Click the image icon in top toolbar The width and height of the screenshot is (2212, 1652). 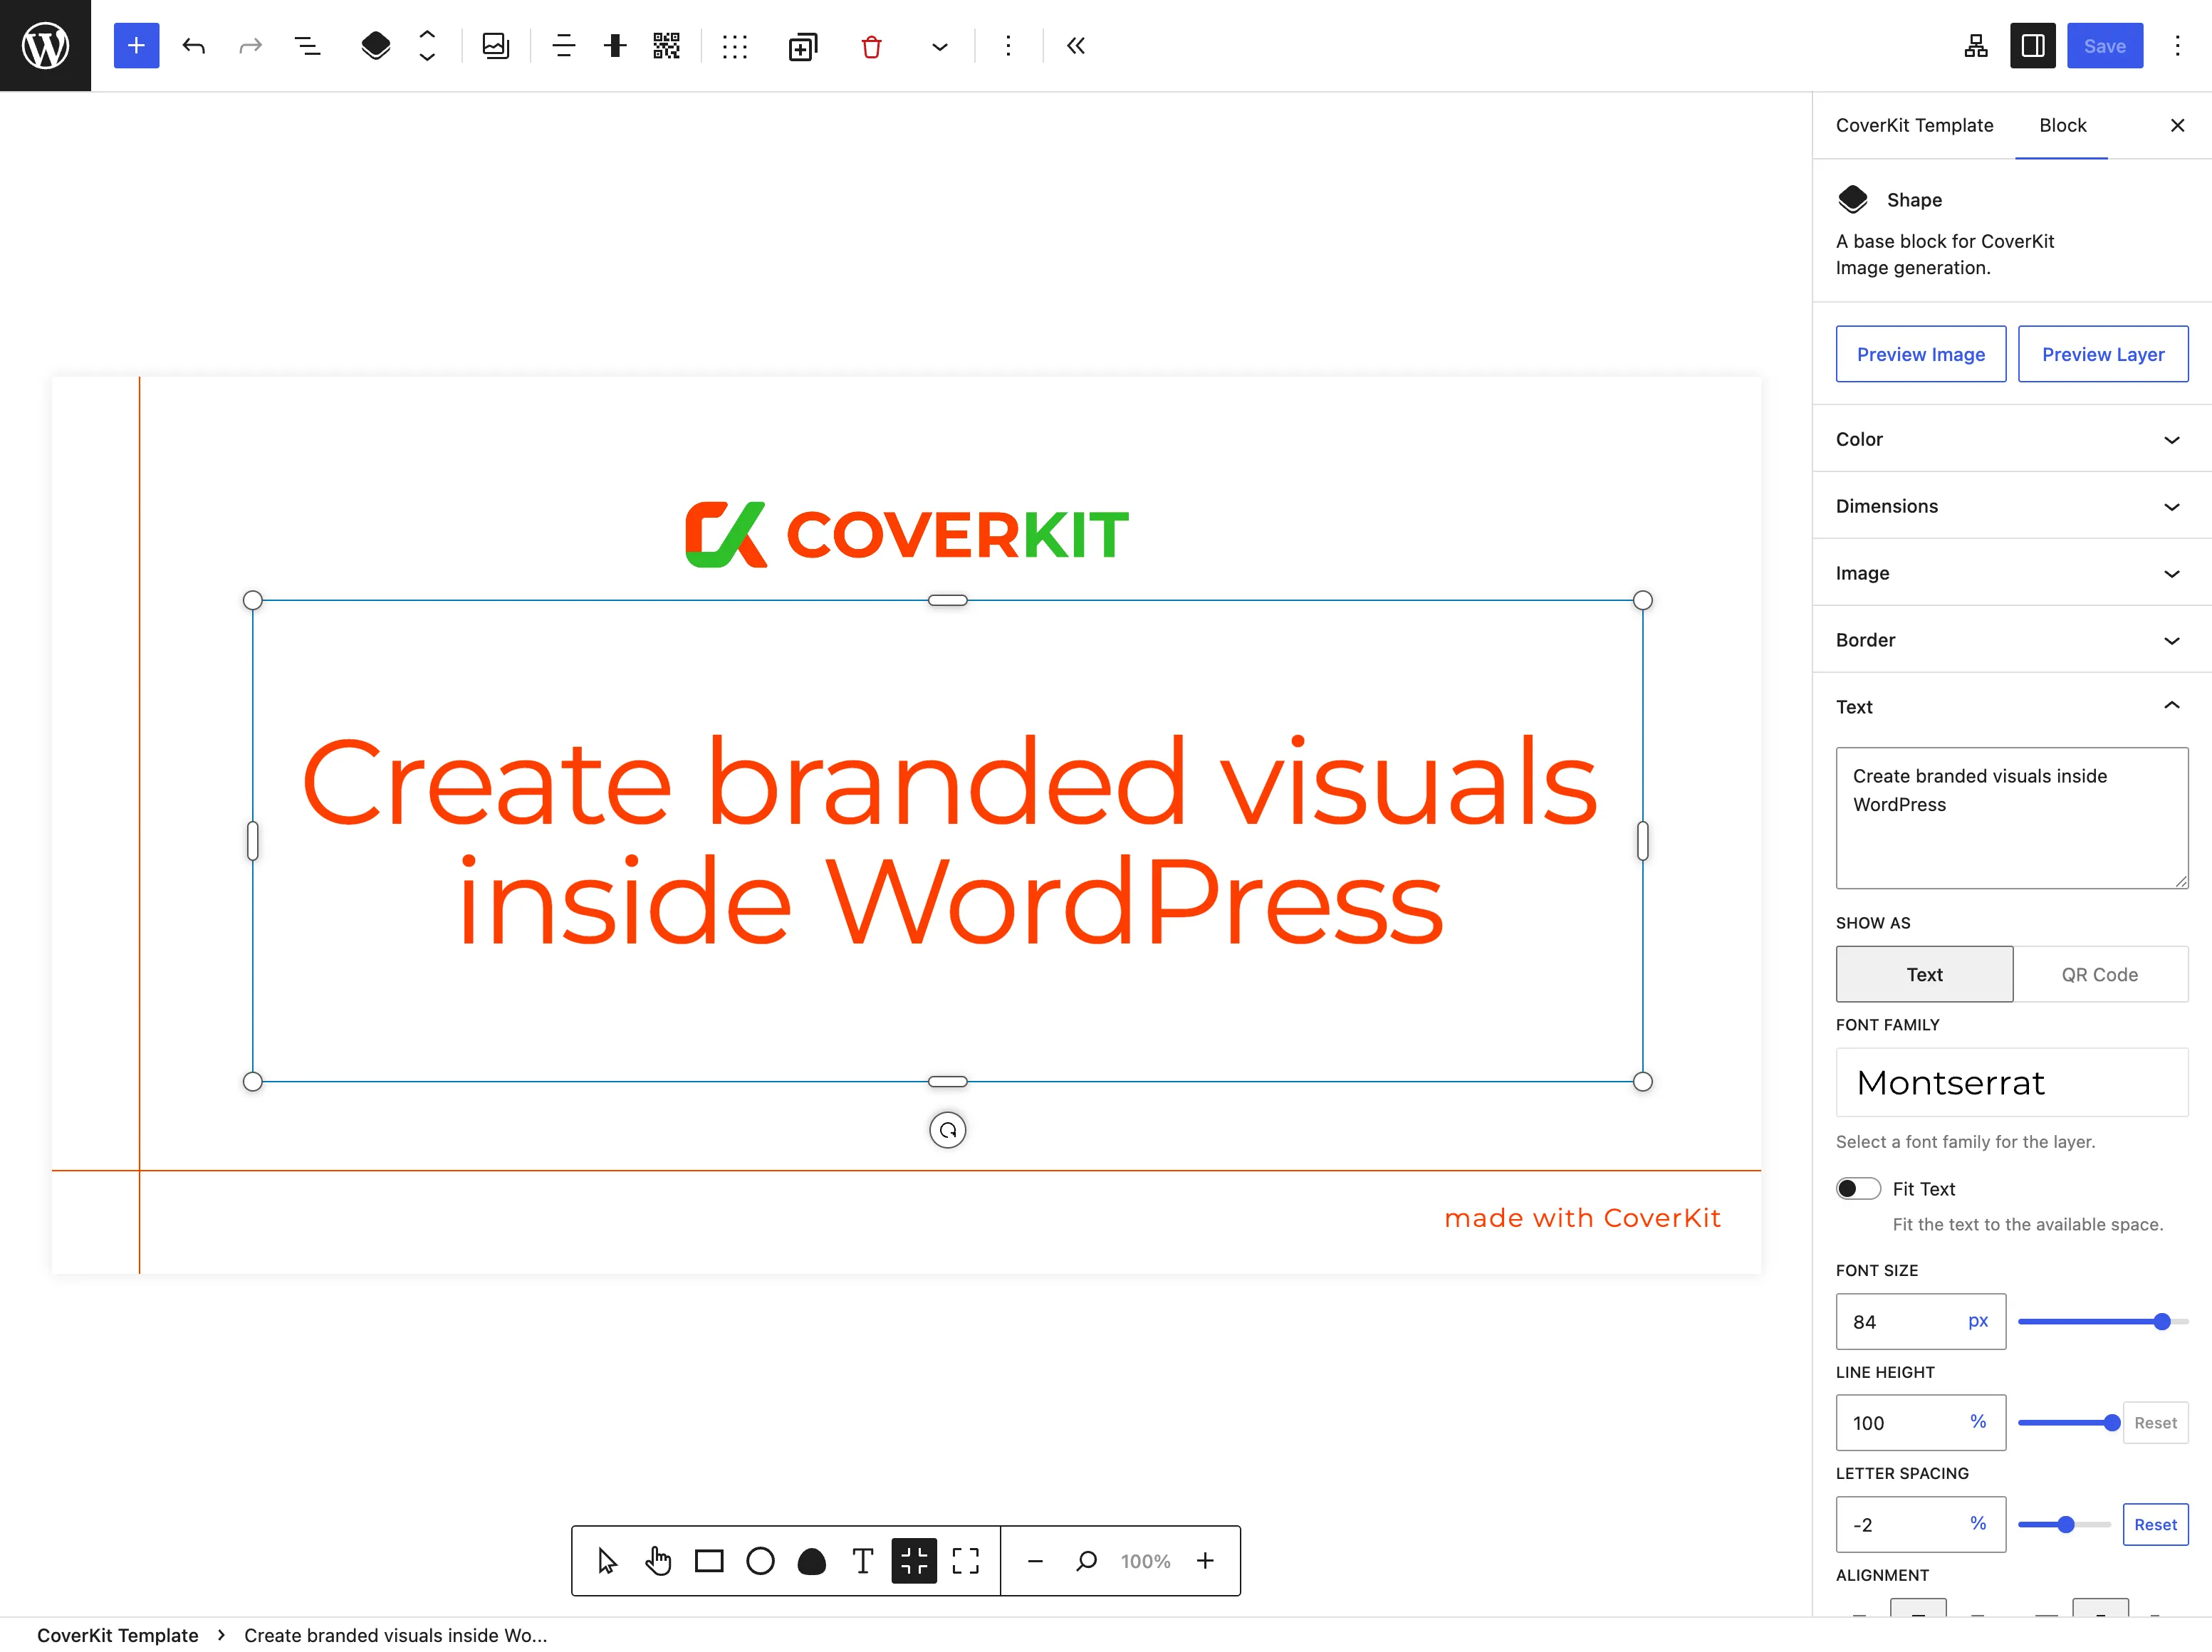496,46
